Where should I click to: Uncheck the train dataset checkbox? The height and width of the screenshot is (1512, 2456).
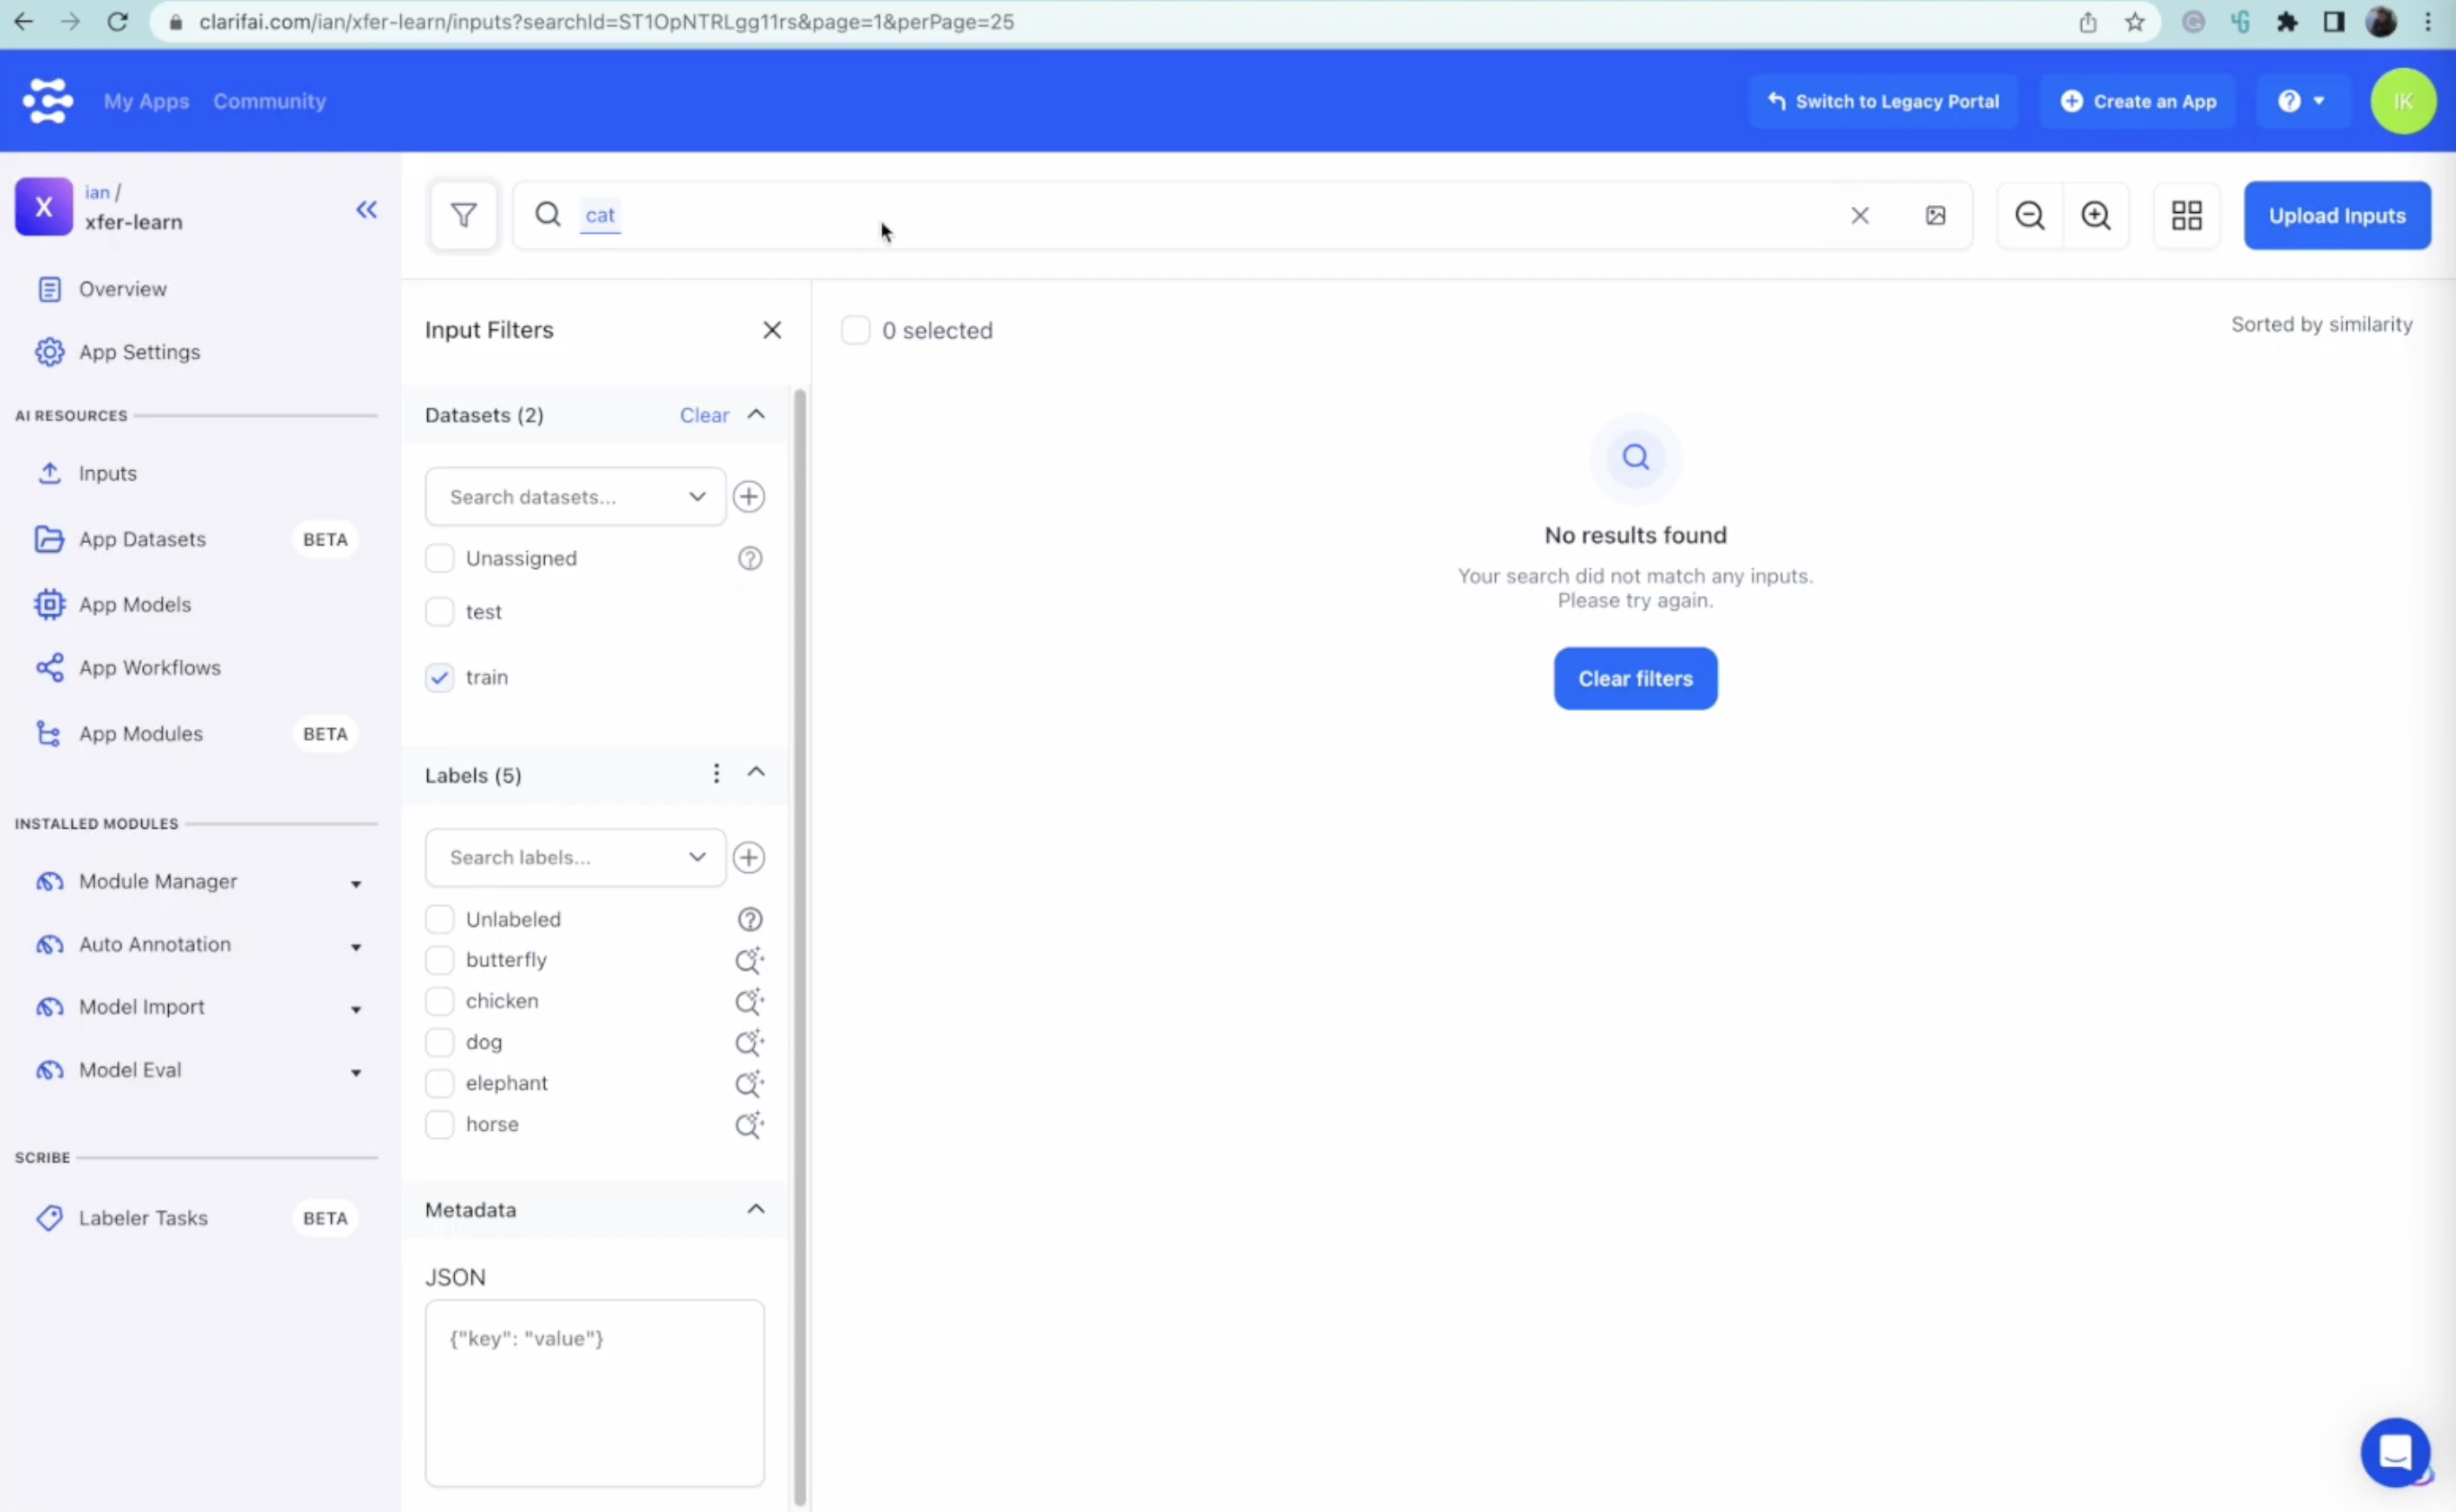coord(440,677)
